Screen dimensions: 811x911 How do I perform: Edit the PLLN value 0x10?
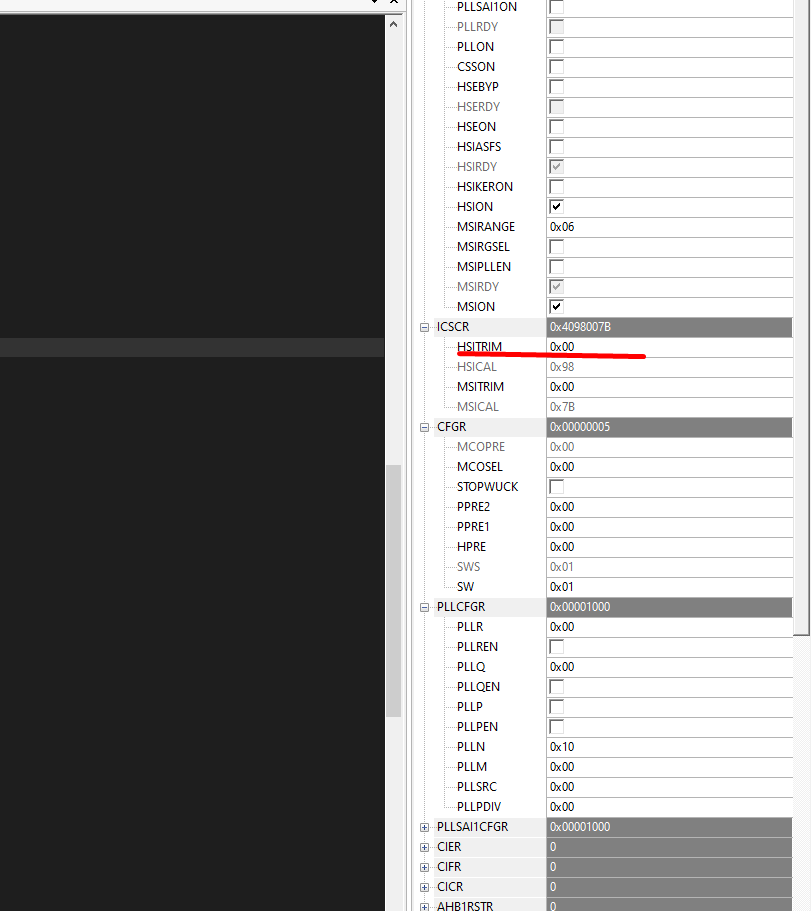(670, 747)
